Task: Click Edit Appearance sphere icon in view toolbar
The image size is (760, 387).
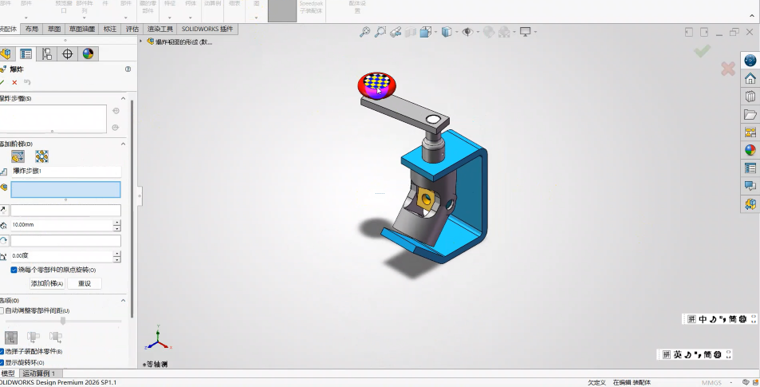Action: [x=489, y=32]
